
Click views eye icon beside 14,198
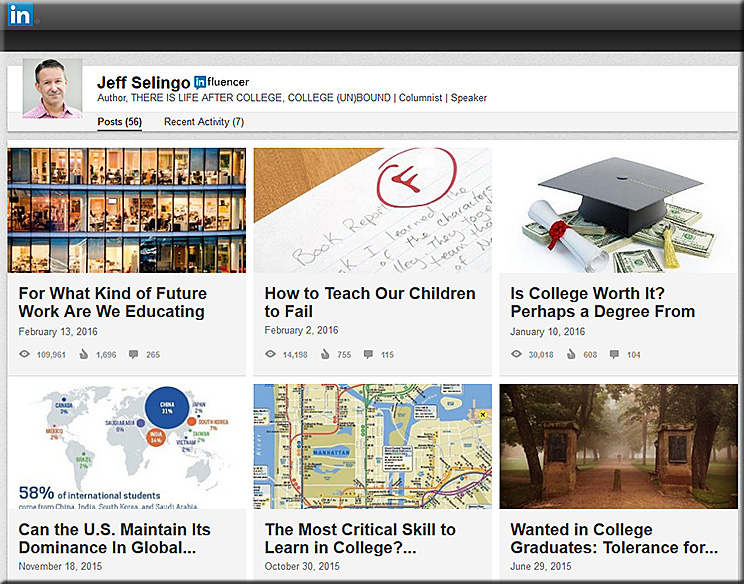click(270, 354)
